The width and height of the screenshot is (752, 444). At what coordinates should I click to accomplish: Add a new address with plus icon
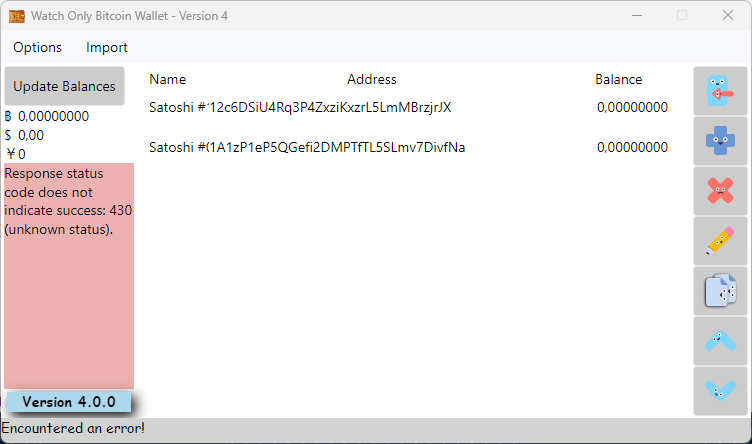720,141
